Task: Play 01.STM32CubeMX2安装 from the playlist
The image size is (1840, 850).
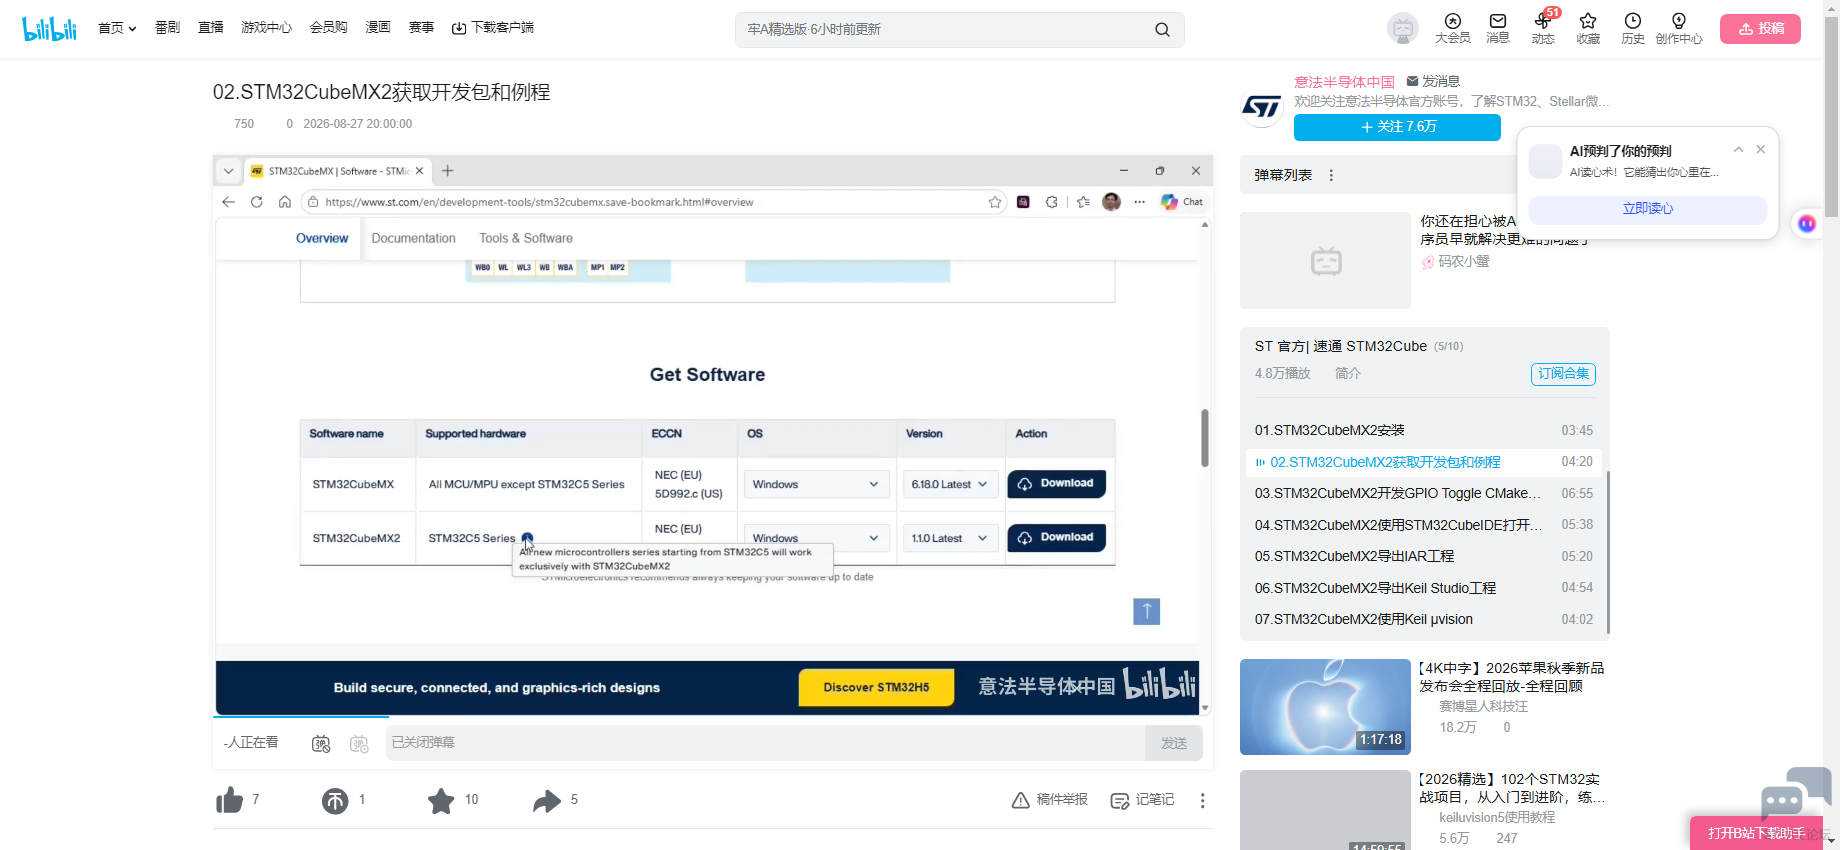Action: coord(1424,430)
